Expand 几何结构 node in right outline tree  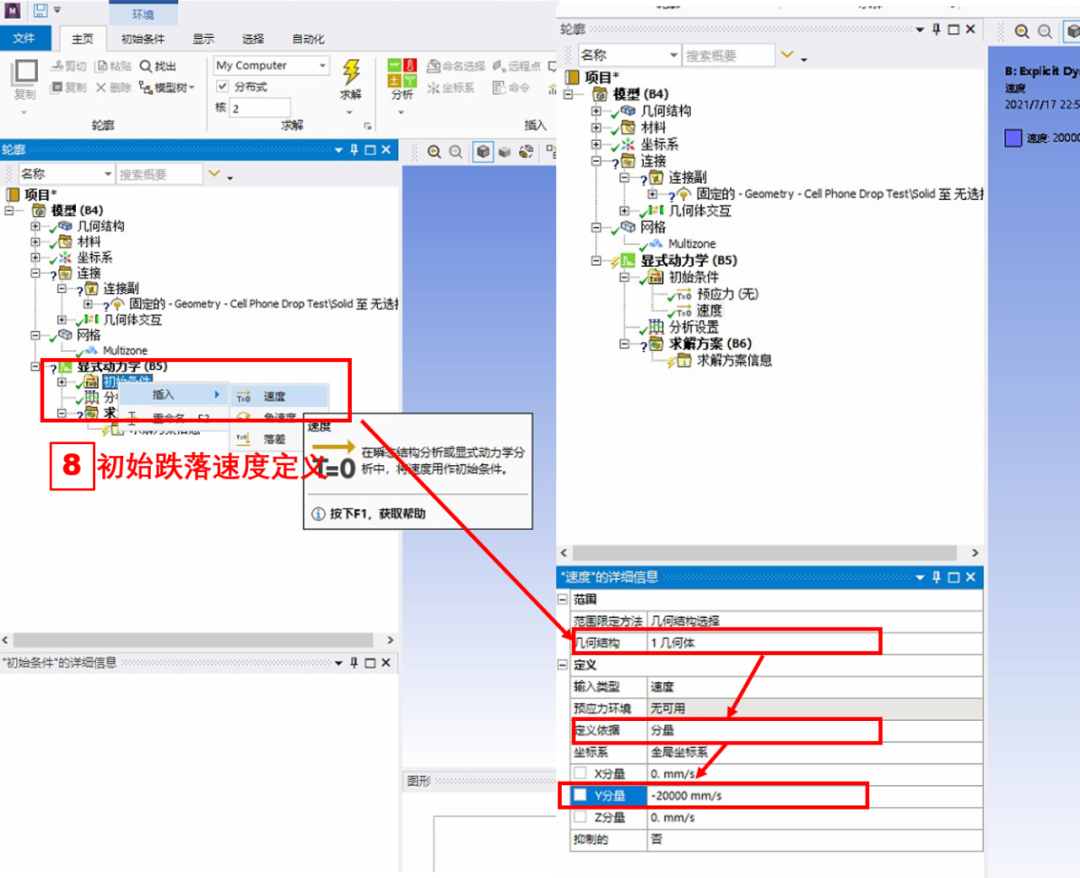(596, 110)
